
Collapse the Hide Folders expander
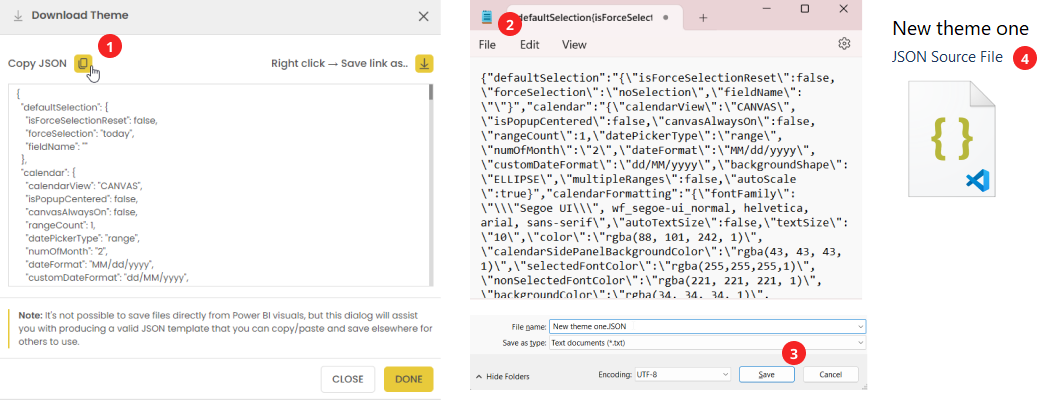pyautogui.click(x=506, y=374)
